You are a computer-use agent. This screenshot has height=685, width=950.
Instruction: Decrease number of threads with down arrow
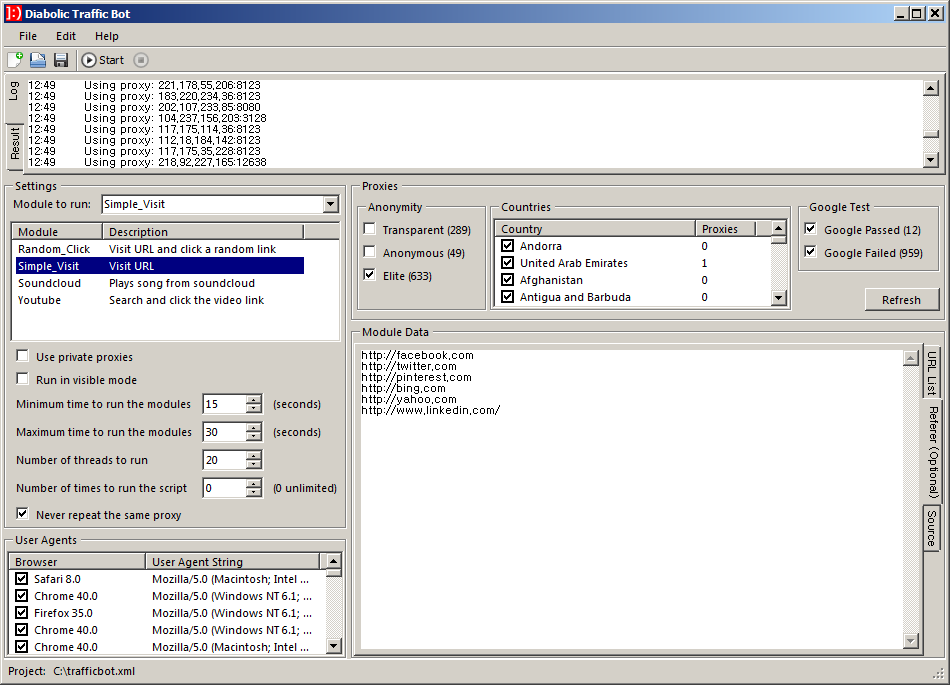coord(254,465)
